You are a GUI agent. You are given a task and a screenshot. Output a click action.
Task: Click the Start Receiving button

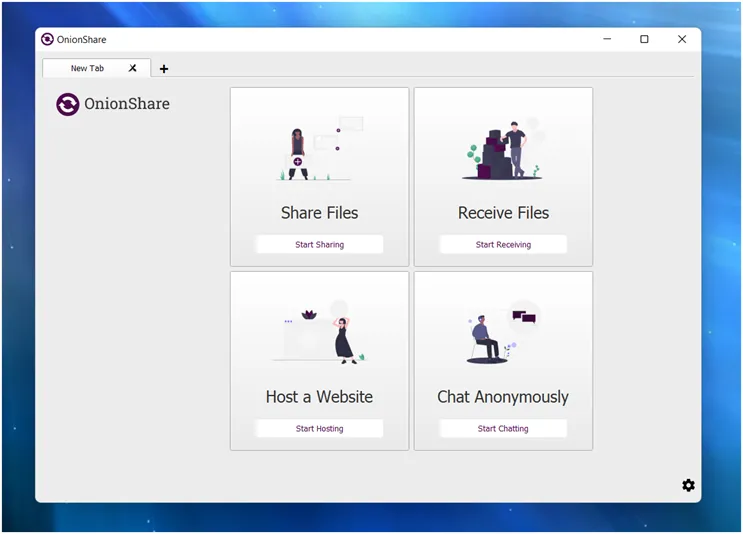(x=503, y=244)
